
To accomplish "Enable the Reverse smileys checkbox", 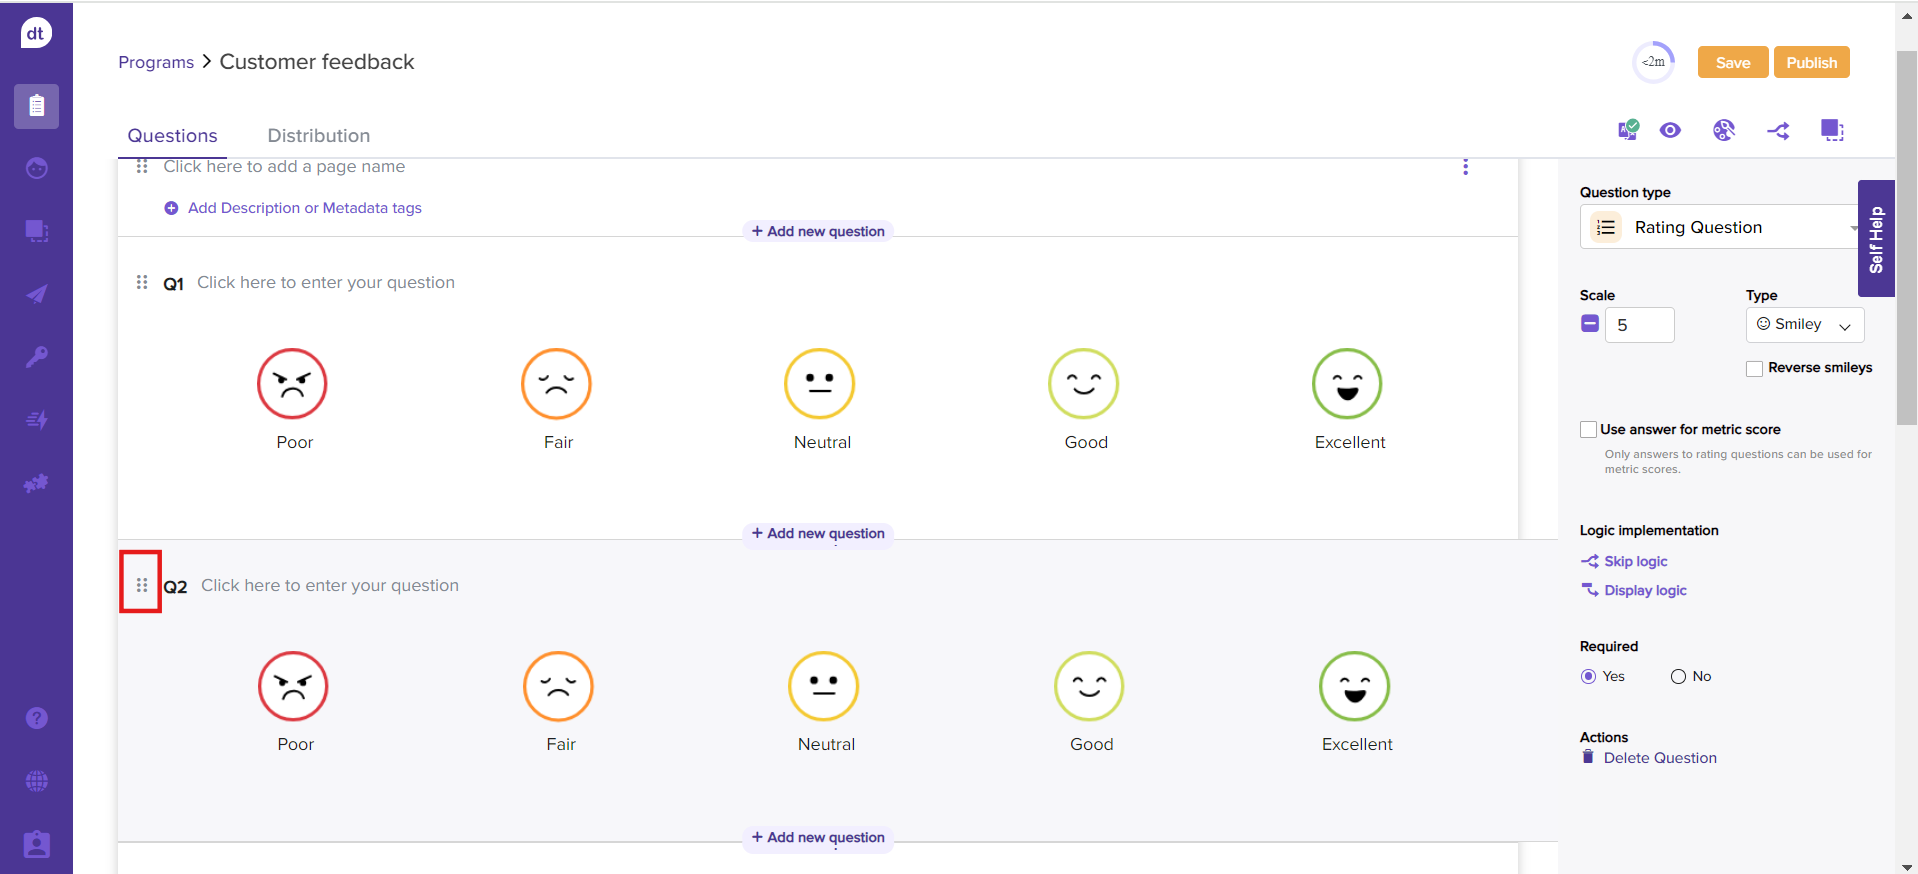I will [x=1754, y=369].
